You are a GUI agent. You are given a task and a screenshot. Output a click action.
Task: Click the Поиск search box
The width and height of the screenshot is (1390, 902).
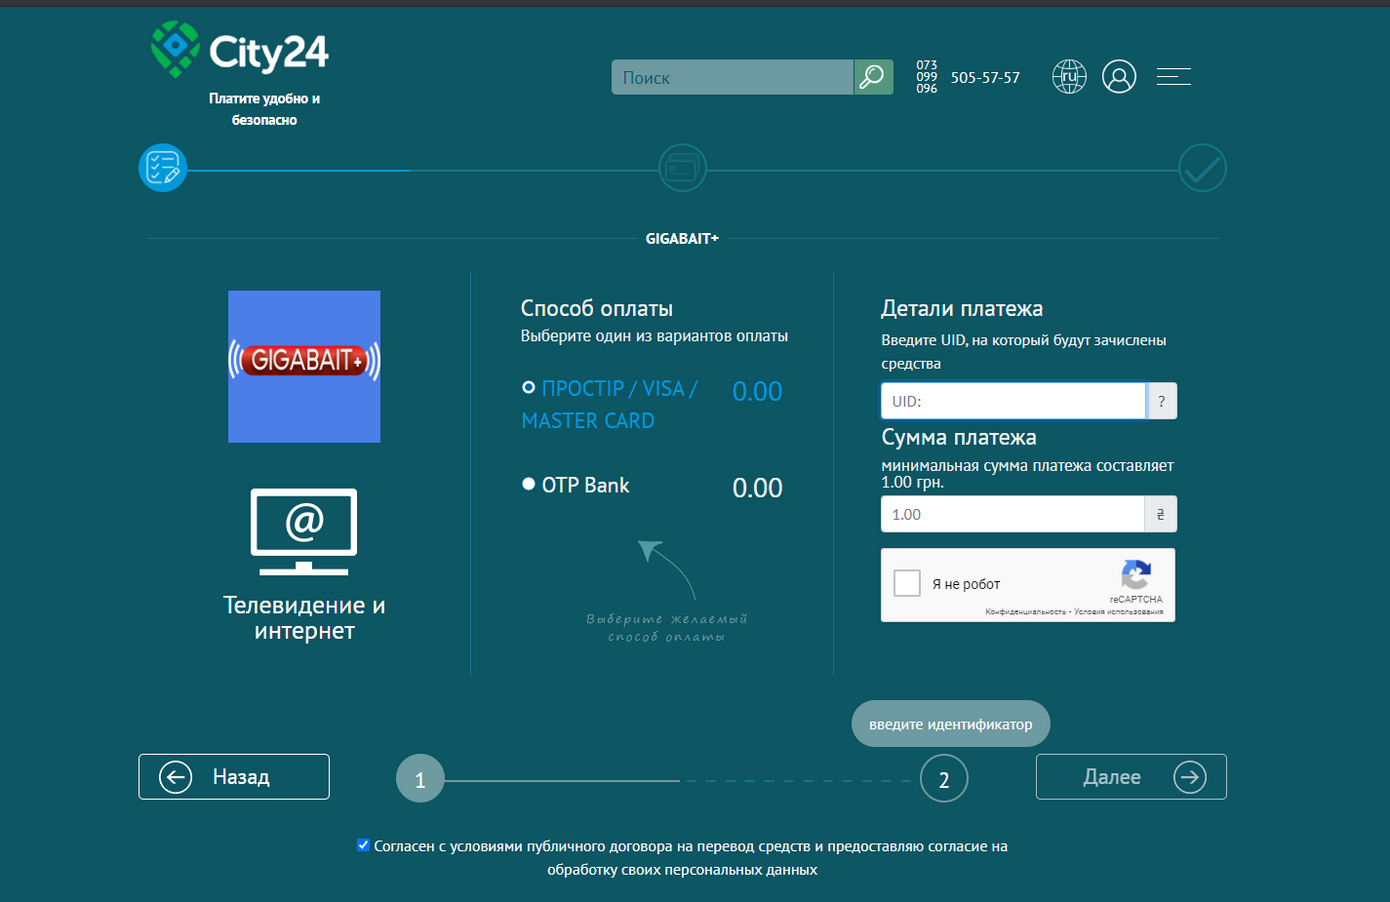tap(732, 77)
